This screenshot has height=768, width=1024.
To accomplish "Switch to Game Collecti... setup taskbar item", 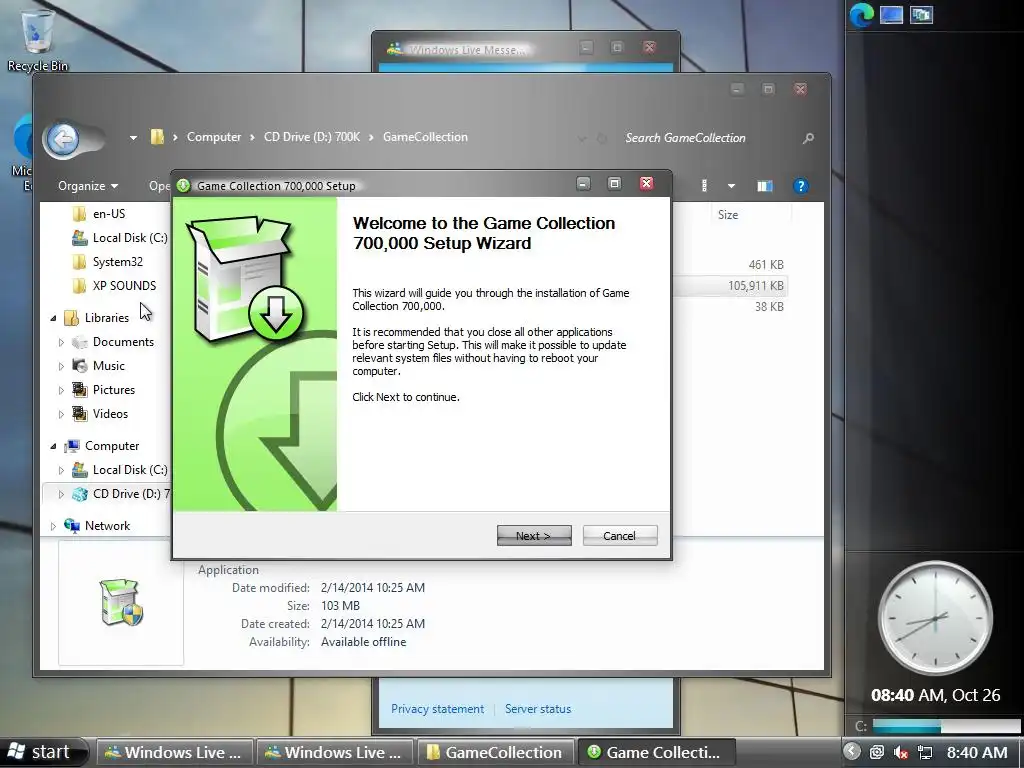I will tap(656, 752).
